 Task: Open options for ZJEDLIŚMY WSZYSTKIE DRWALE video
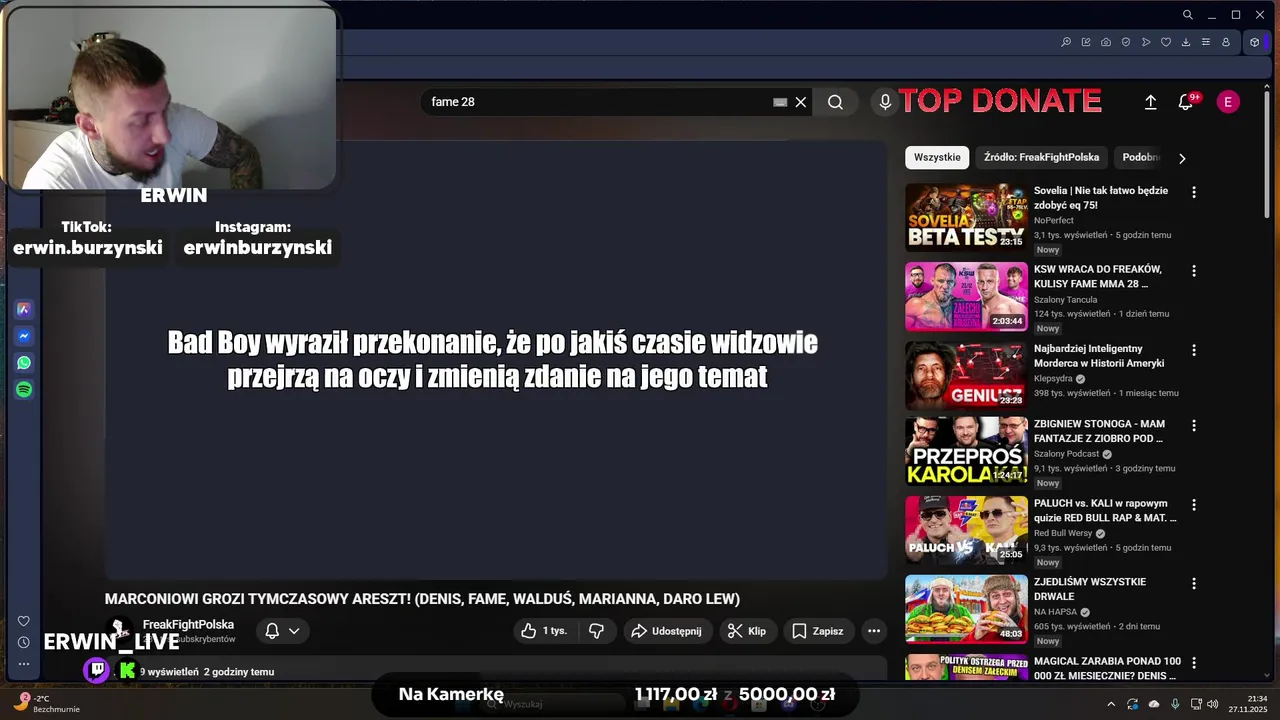tap(1193, 583)
